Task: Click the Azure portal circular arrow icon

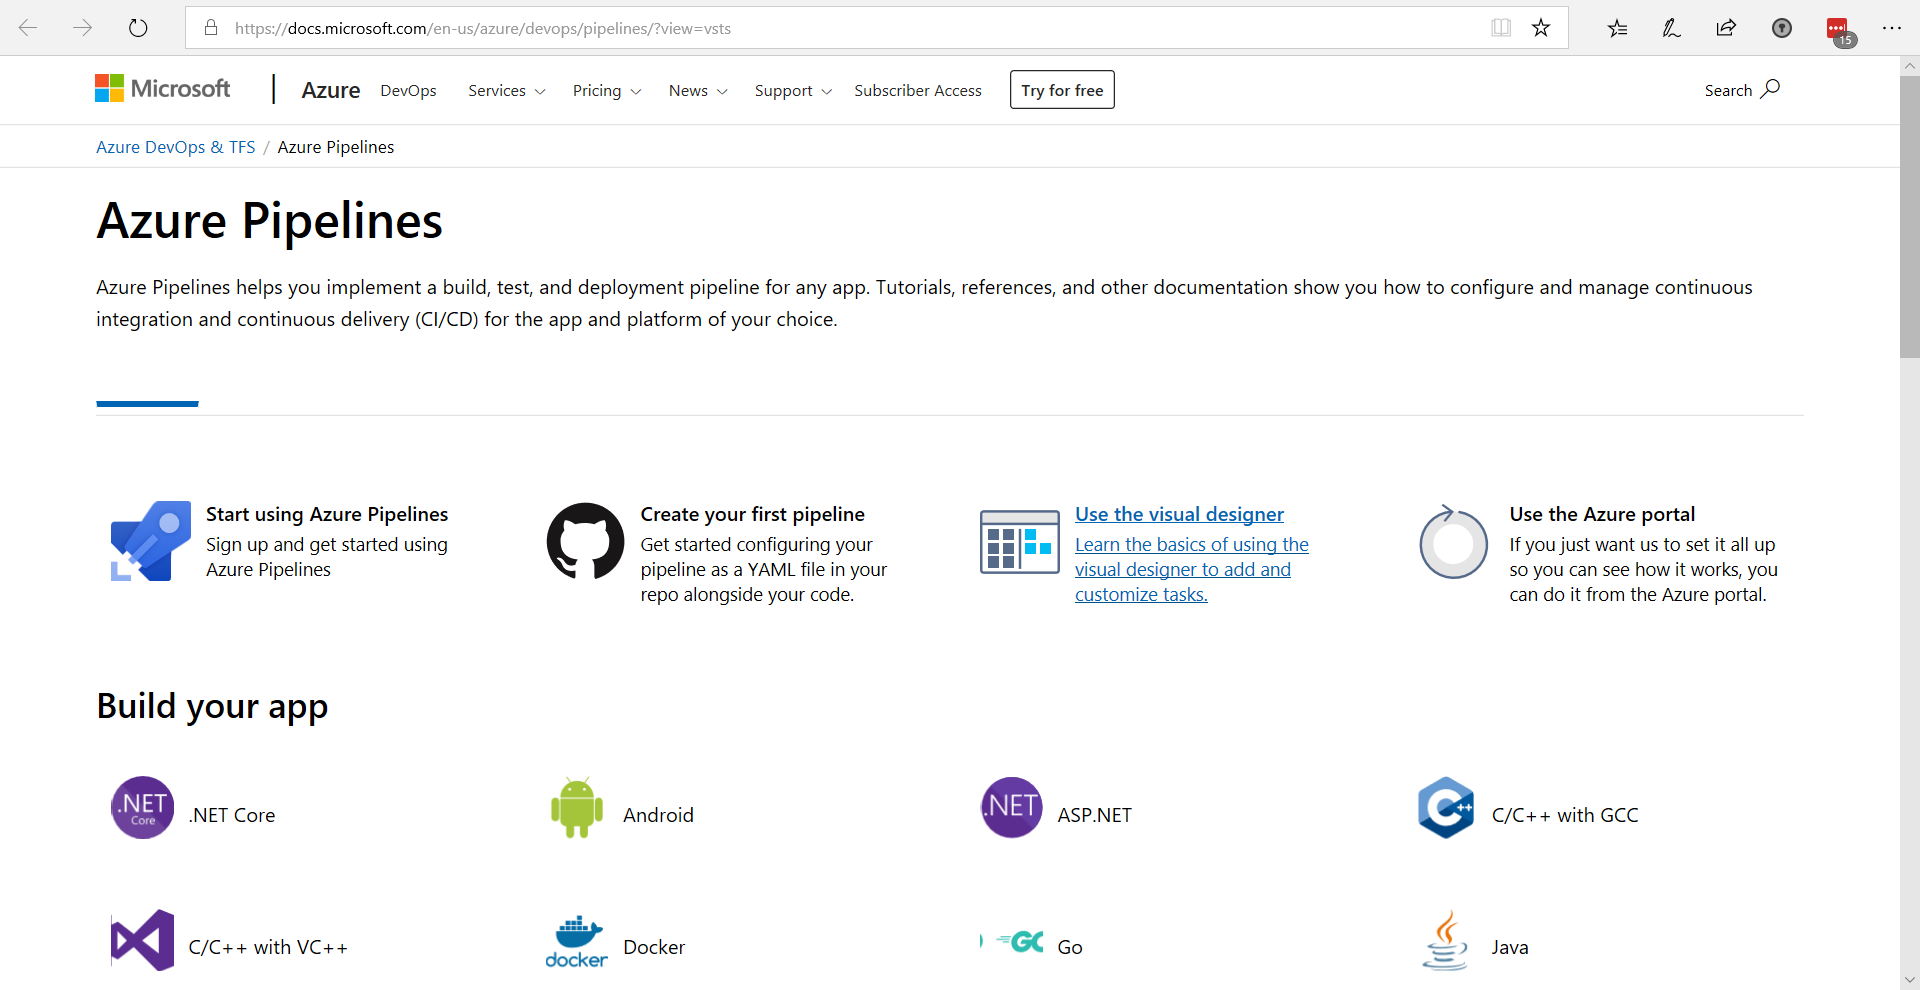Action: click(1454, 541)
